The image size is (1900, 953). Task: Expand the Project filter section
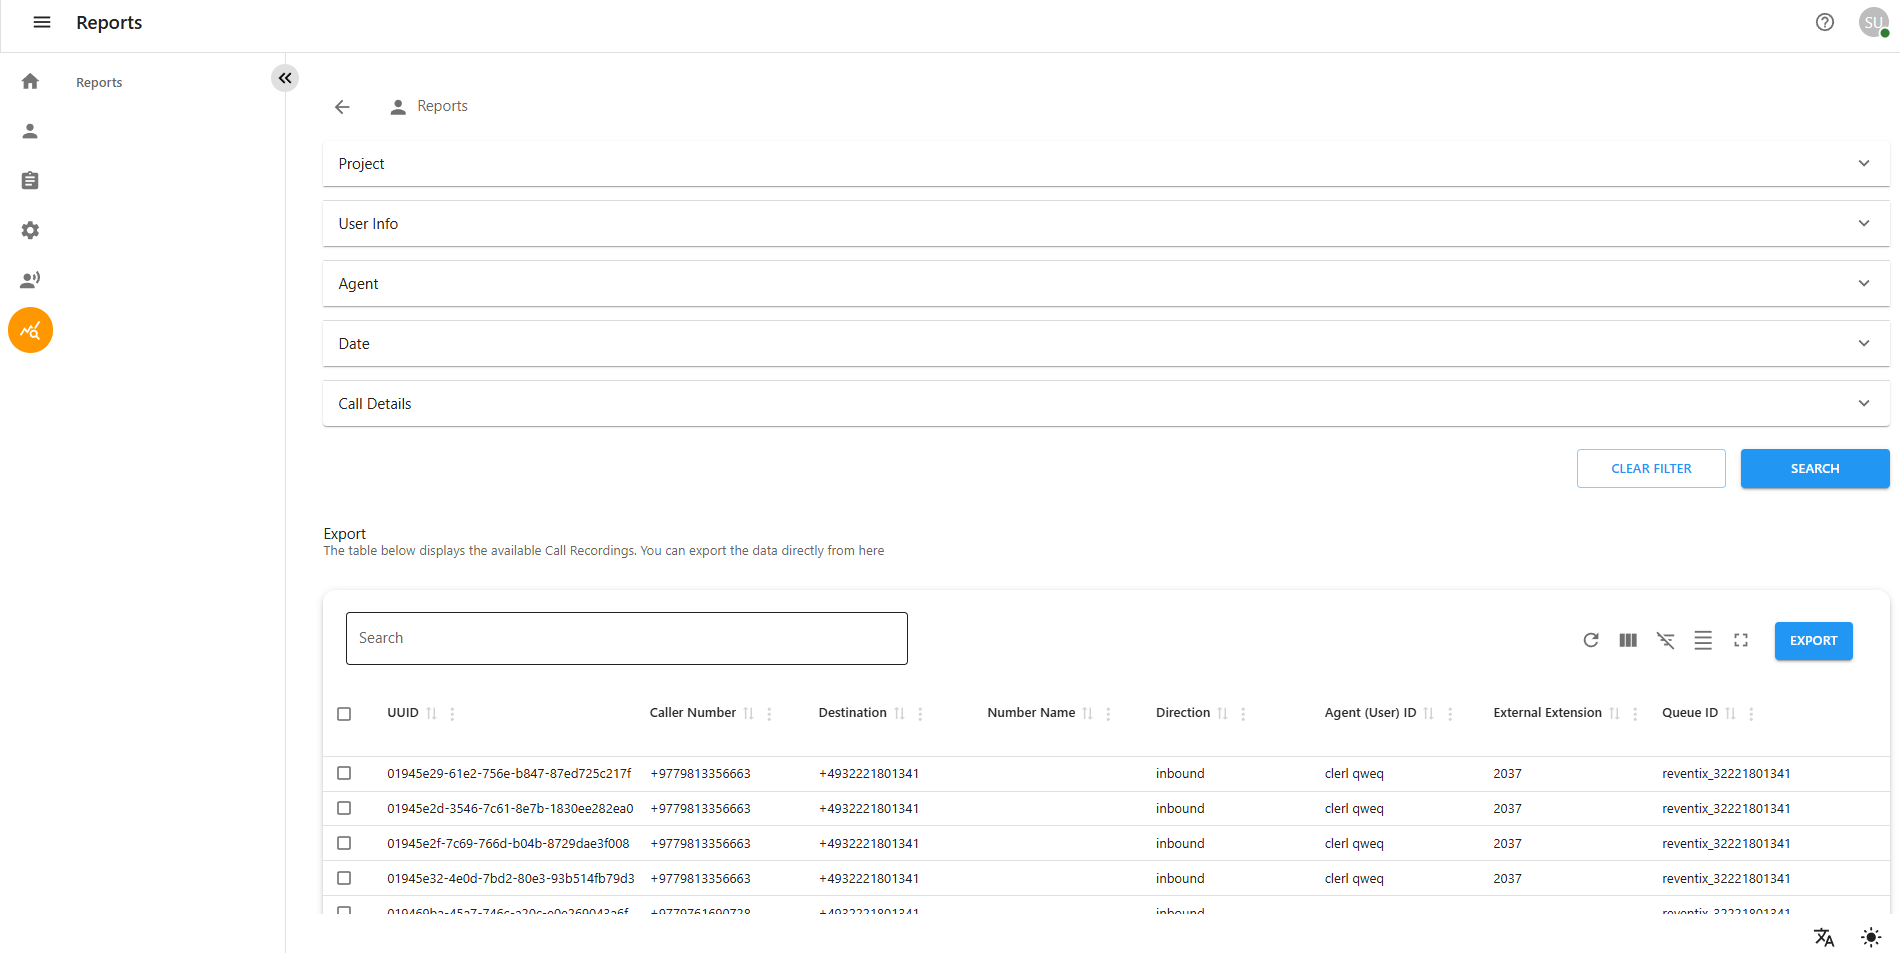click(1105, 164)
